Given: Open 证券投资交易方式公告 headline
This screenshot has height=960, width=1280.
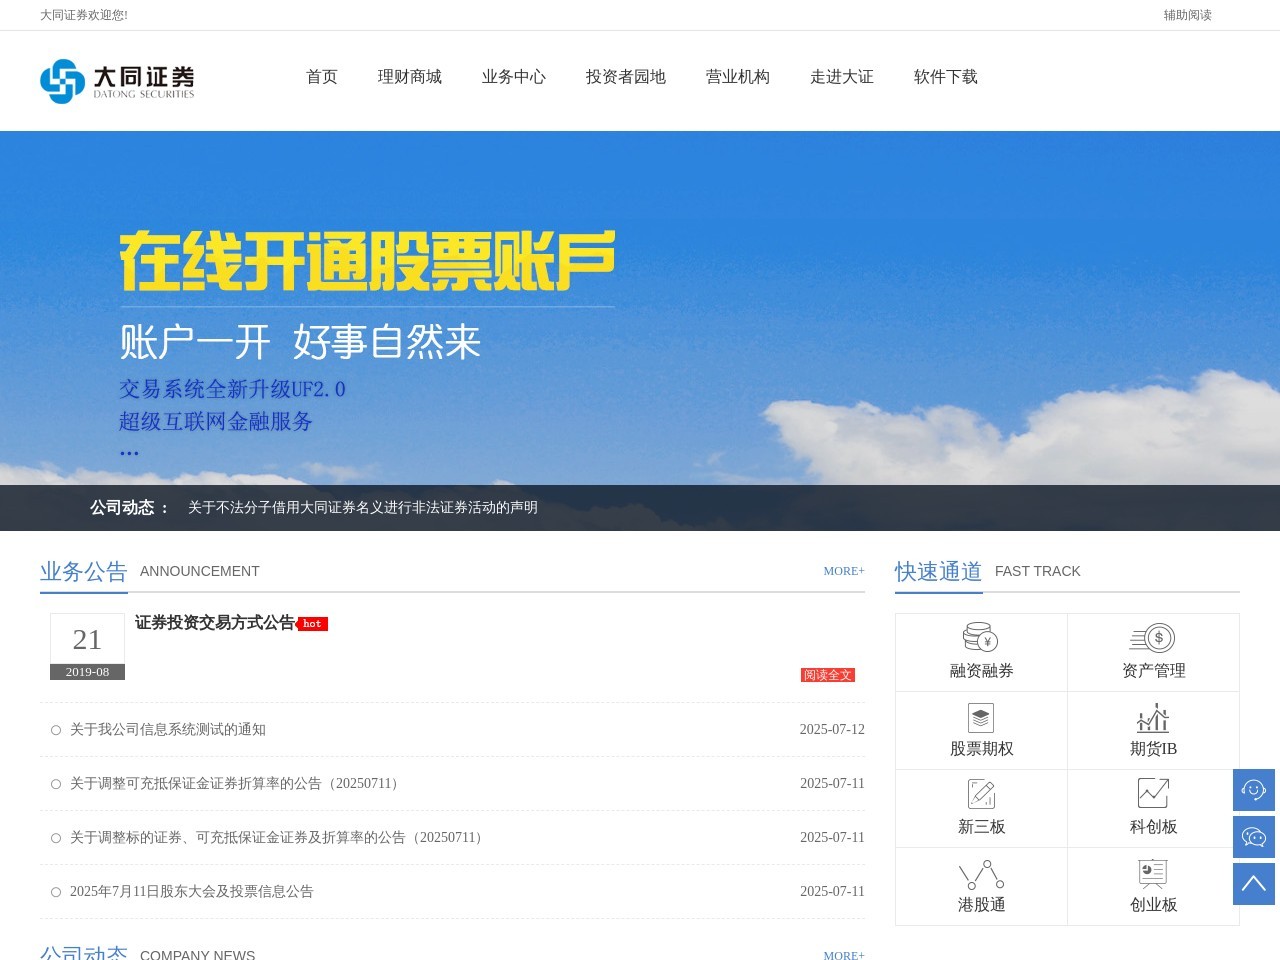Looking at the screenshot, I should click(215, 623).
